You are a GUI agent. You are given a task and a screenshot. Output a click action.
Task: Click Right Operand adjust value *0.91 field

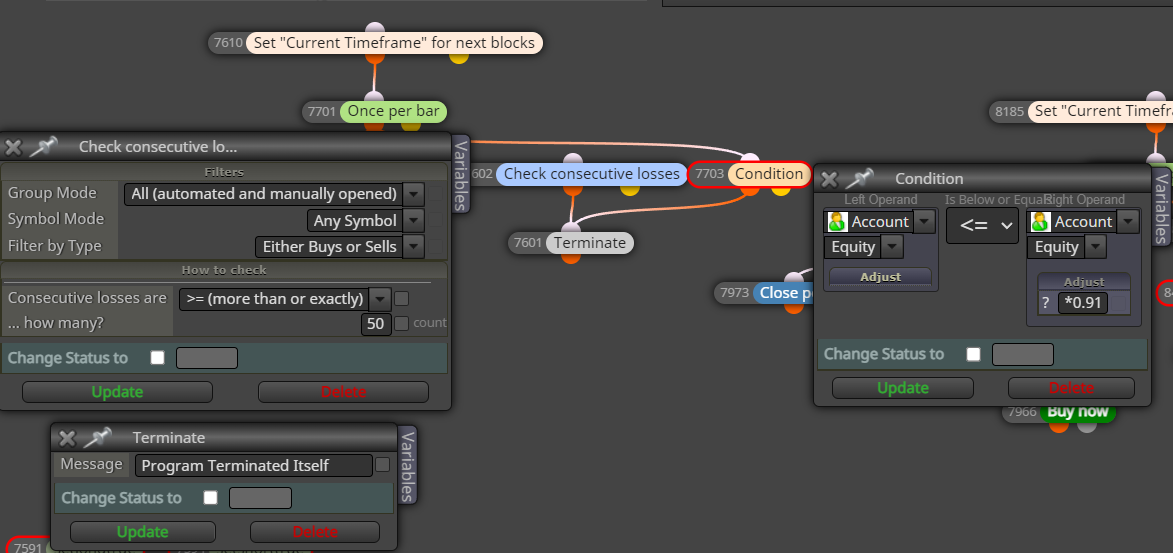[x=1082, y=303]
